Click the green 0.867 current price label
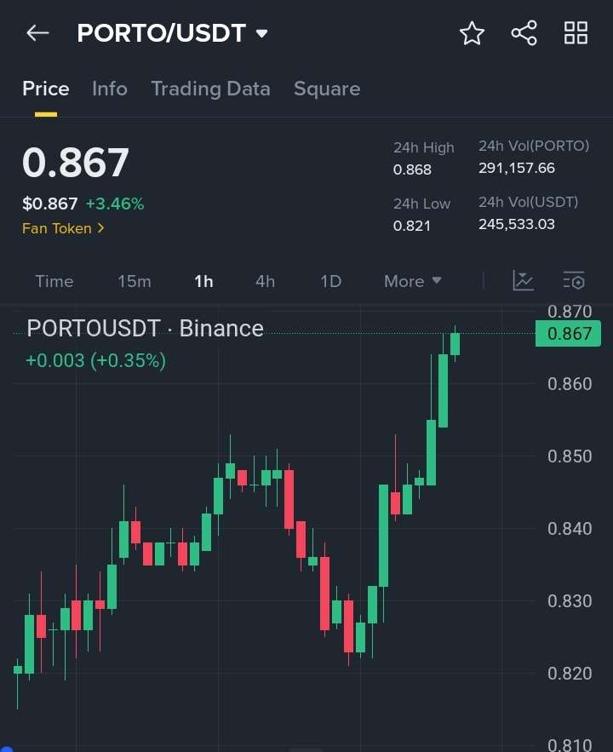This screenshot has height=752, width=613. (x=568, y=334)
